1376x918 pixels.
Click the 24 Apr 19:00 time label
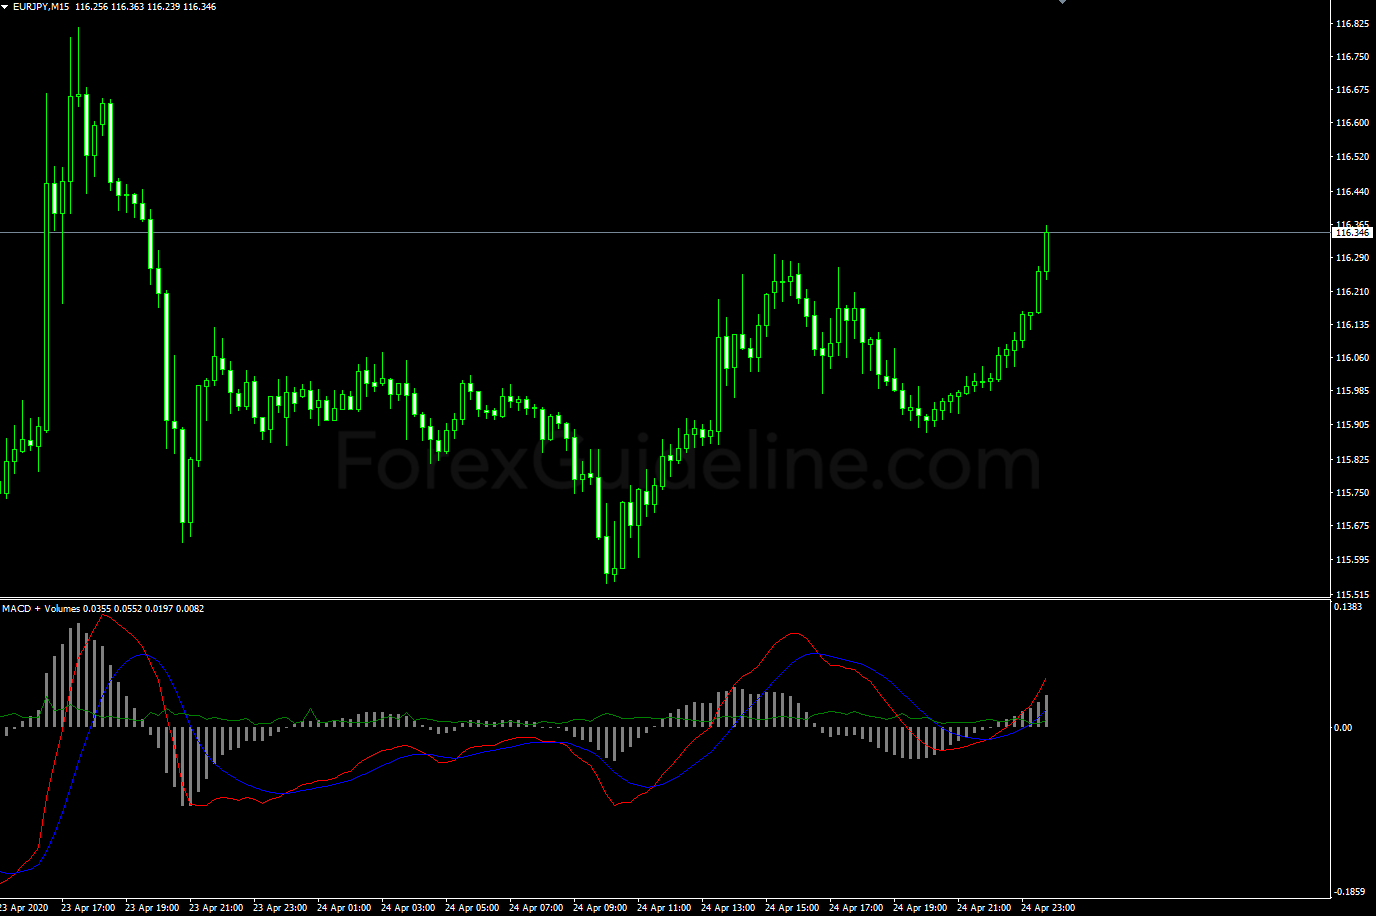pos(920,908)
